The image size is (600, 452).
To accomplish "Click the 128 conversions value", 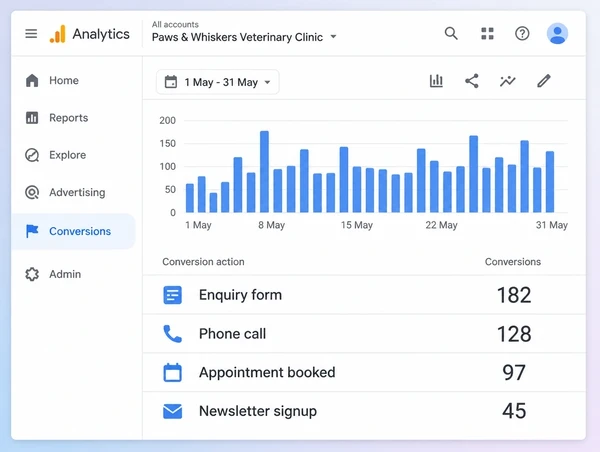I will [x=514, y=334].
